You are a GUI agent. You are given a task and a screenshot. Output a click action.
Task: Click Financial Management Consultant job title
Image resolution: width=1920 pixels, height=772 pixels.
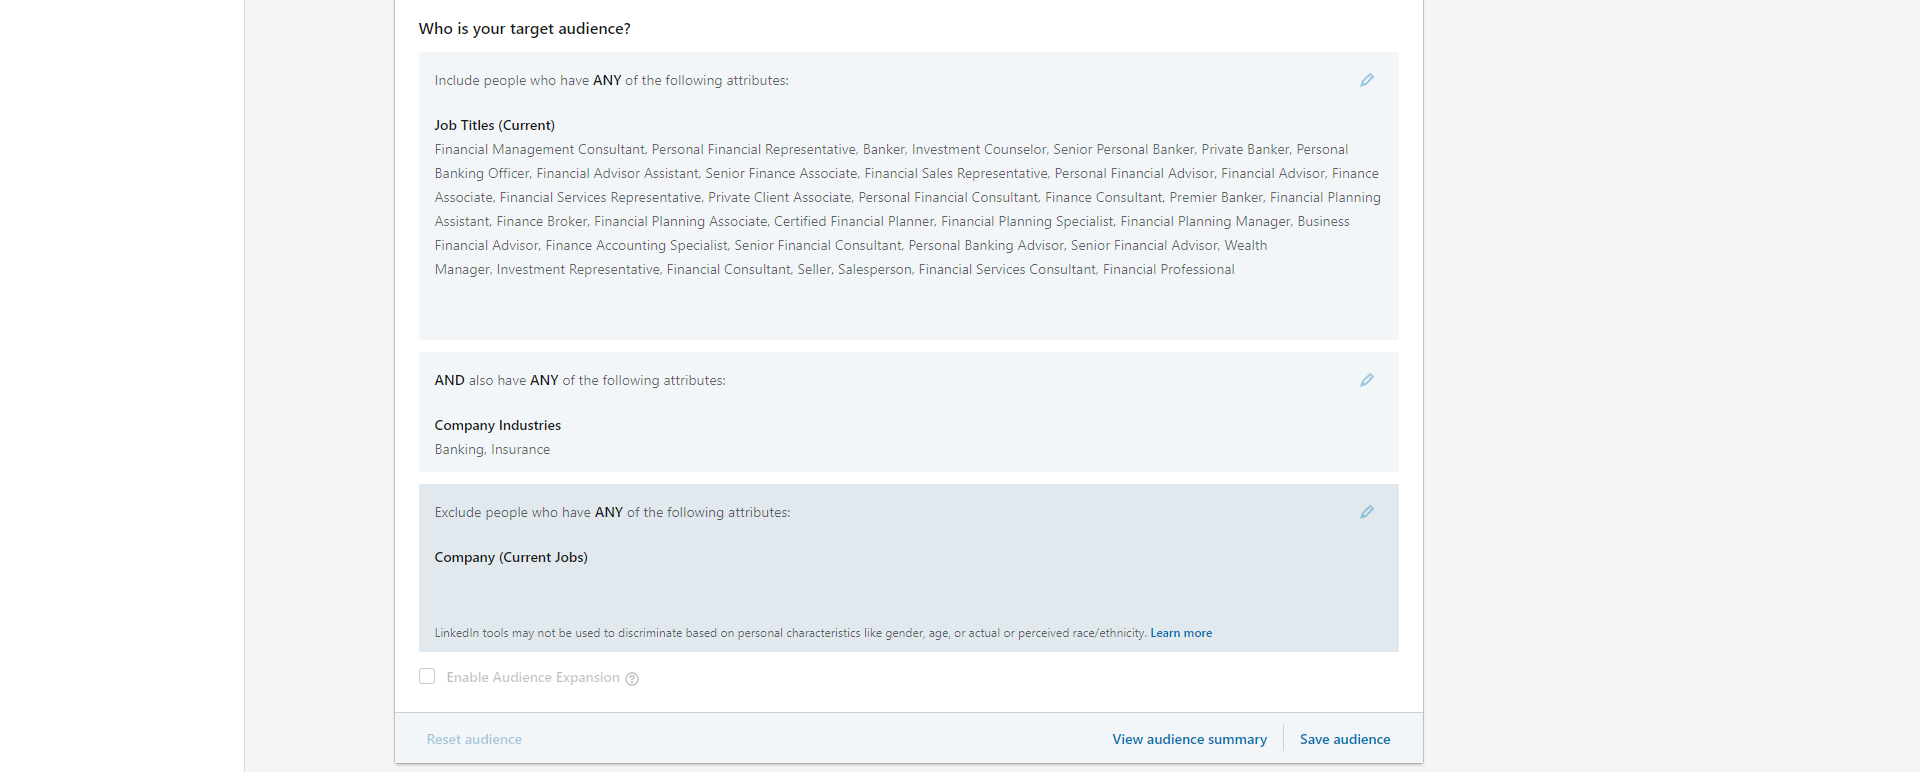pyautogui.click(x=539, y=150)
